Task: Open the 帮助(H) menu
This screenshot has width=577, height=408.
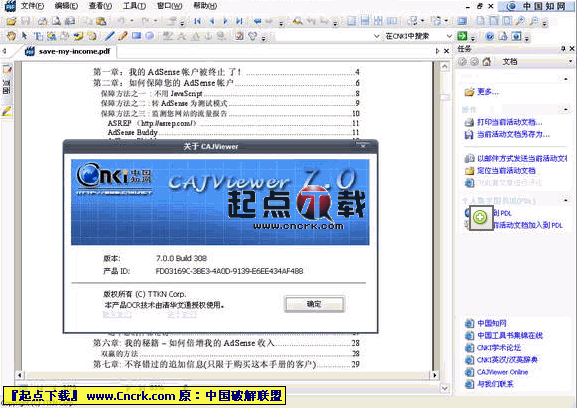Action: (205, 6)
